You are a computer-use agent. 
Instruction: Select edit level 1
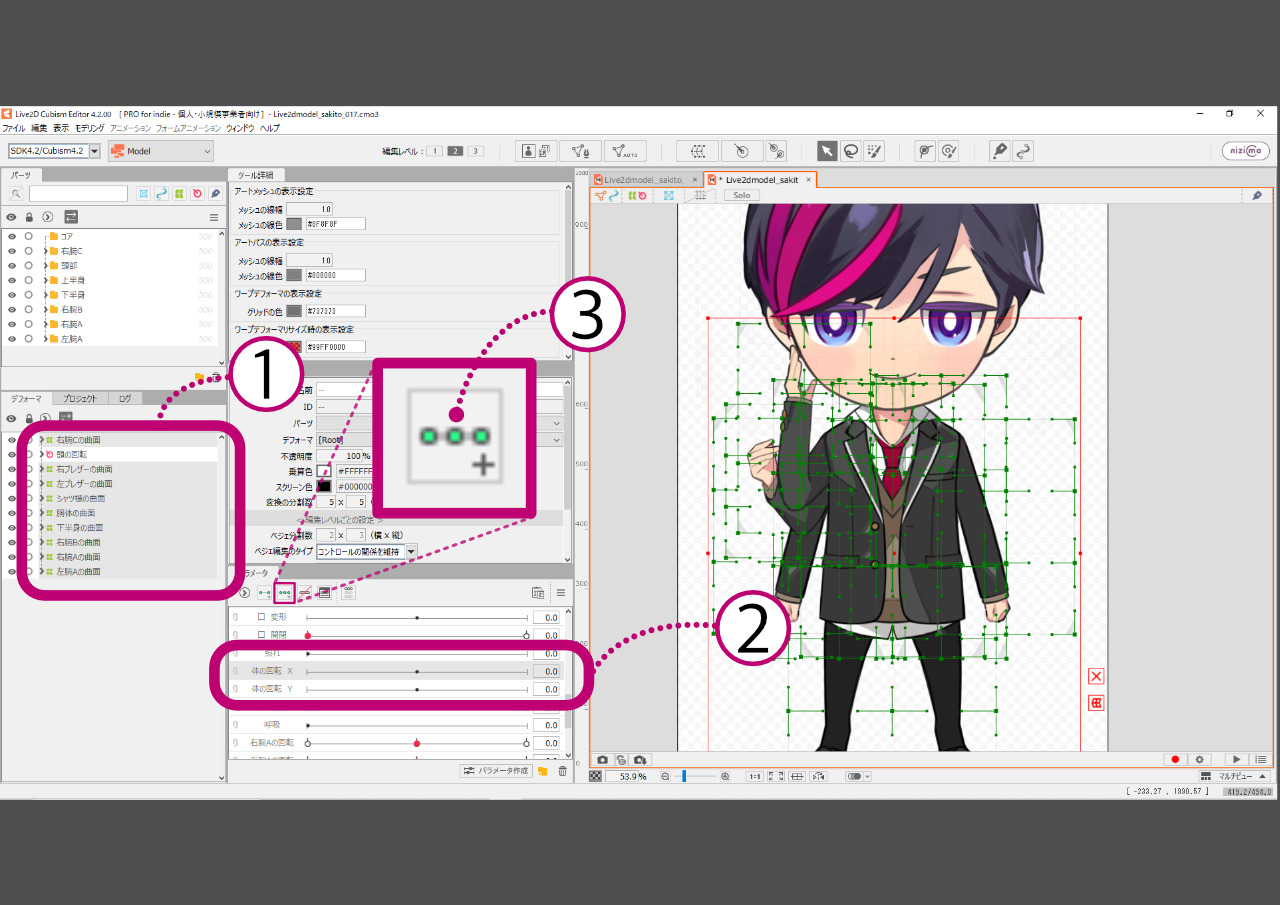435,151
